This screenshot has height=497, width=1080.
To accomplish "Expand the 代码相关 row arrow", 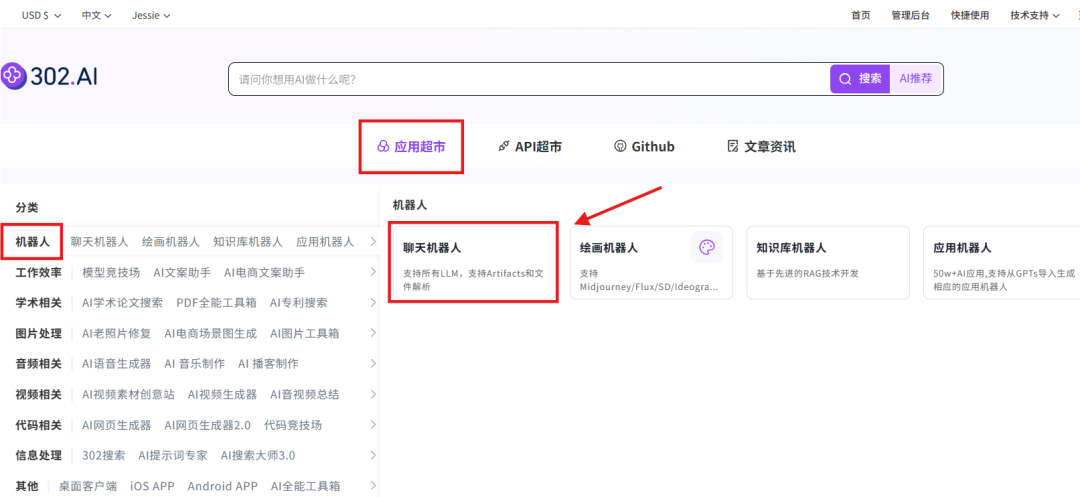I will click(x=373, y=425).
